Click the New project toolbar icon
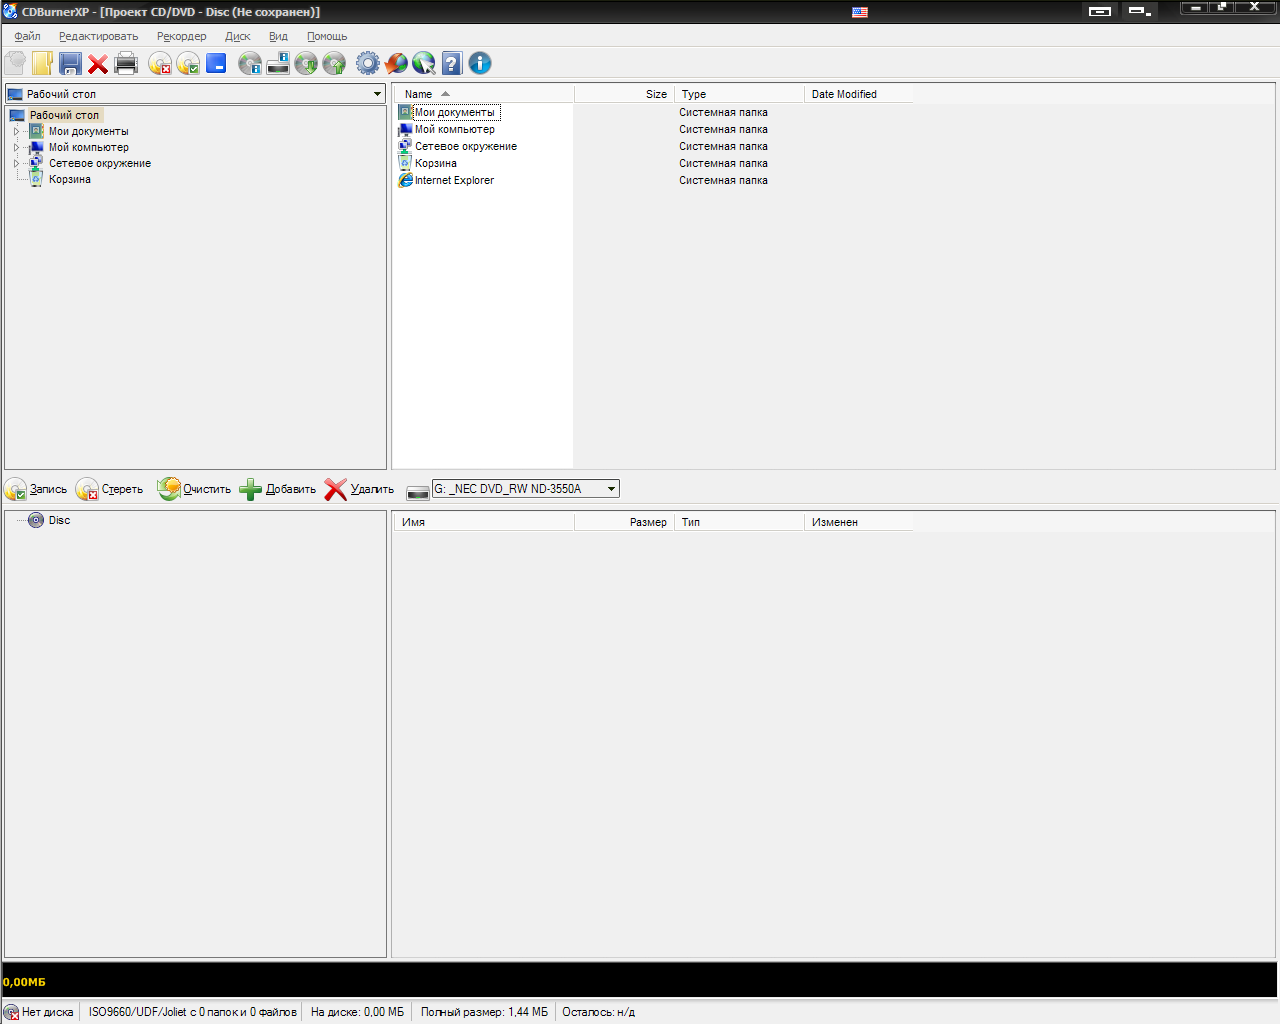This screenshot has width=1280, height=1024. [x=15, y=63]
